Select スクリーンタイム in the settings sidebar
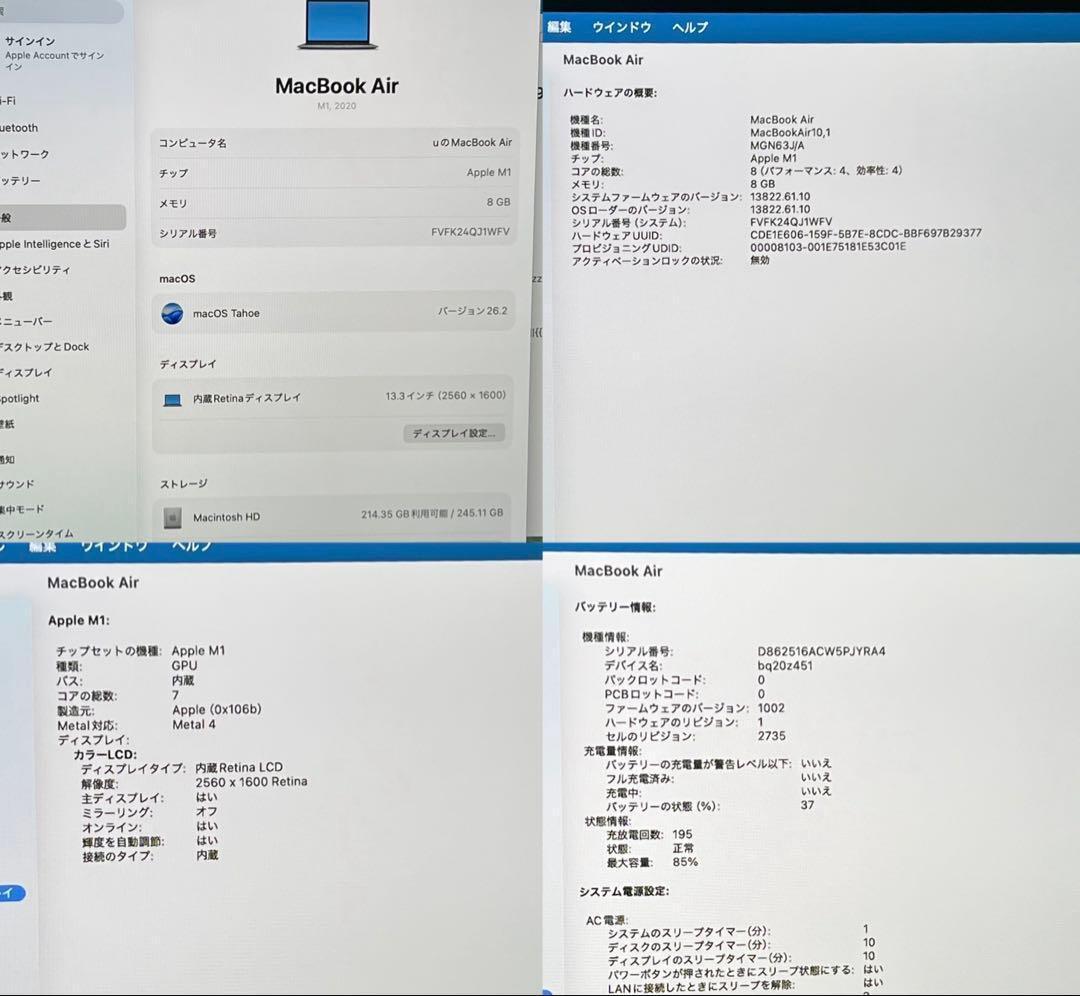The image size is (1080, 996). pyautogui.click(x=37, y=534)
